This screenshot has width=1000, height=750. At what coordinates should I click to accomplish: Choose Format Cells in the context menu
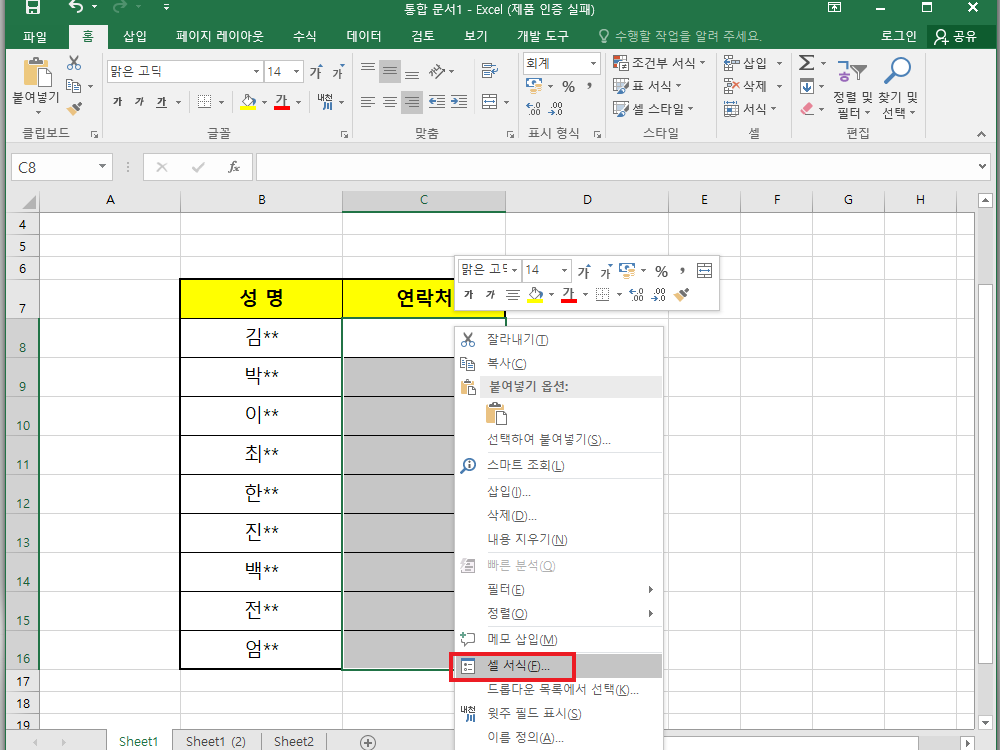[x=559, y=666]
